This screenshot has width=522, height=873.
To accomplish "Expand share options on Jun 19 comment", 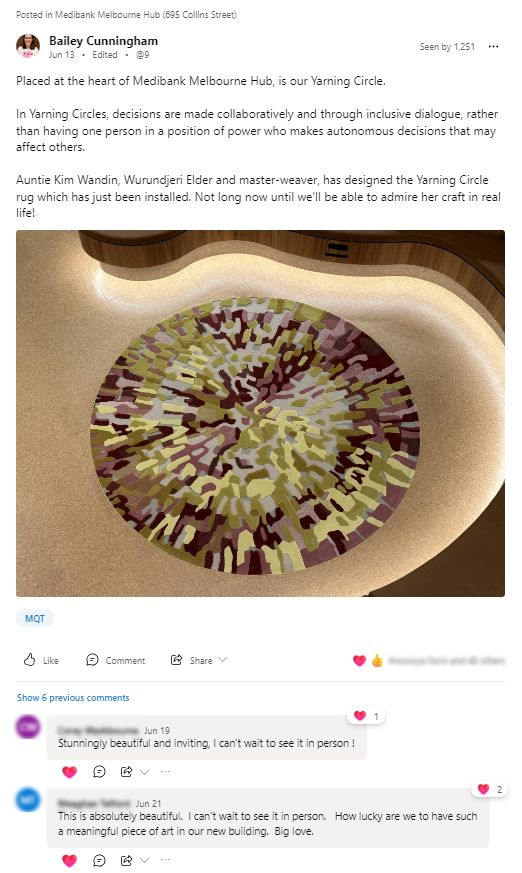I will 144,772.
